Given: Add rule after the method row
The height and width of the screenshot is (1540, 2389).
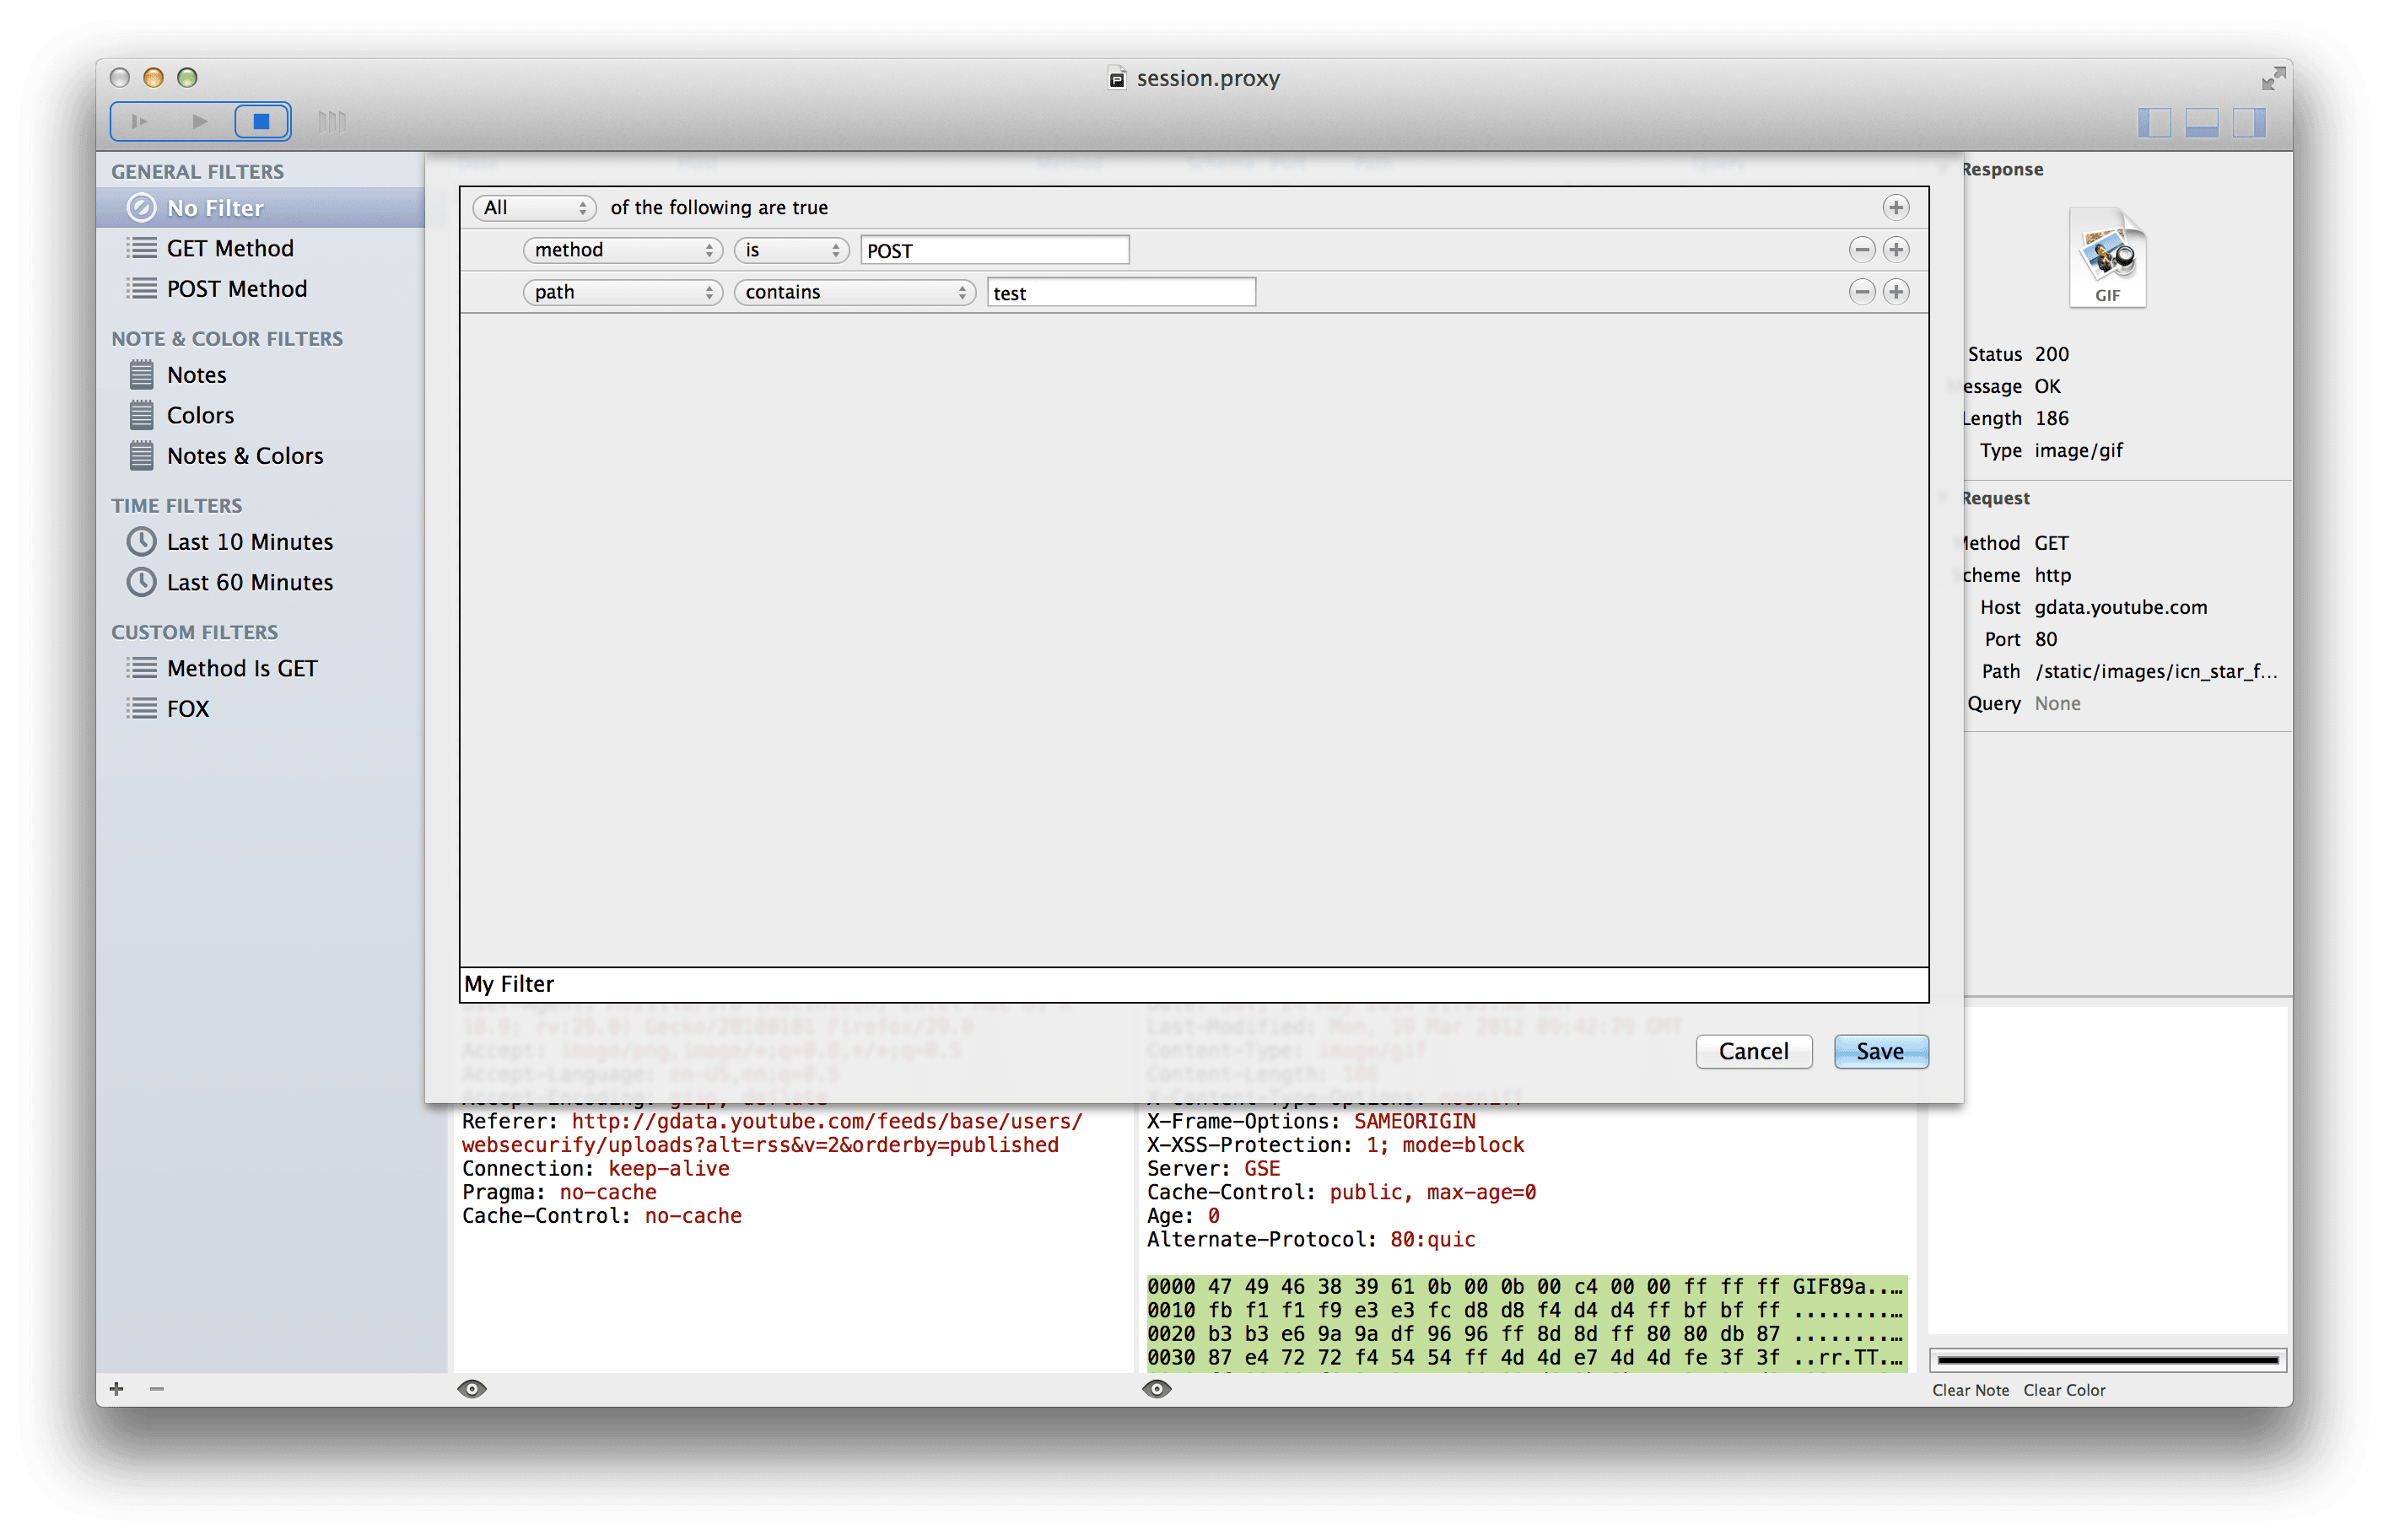Looking at the screenshot, I should (1895, 250).
